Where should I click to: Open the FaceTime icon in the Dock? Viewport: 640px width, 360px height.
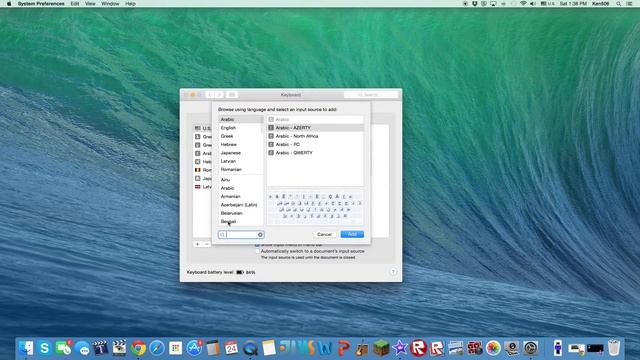pyautogui.click(x=63, y=348)
